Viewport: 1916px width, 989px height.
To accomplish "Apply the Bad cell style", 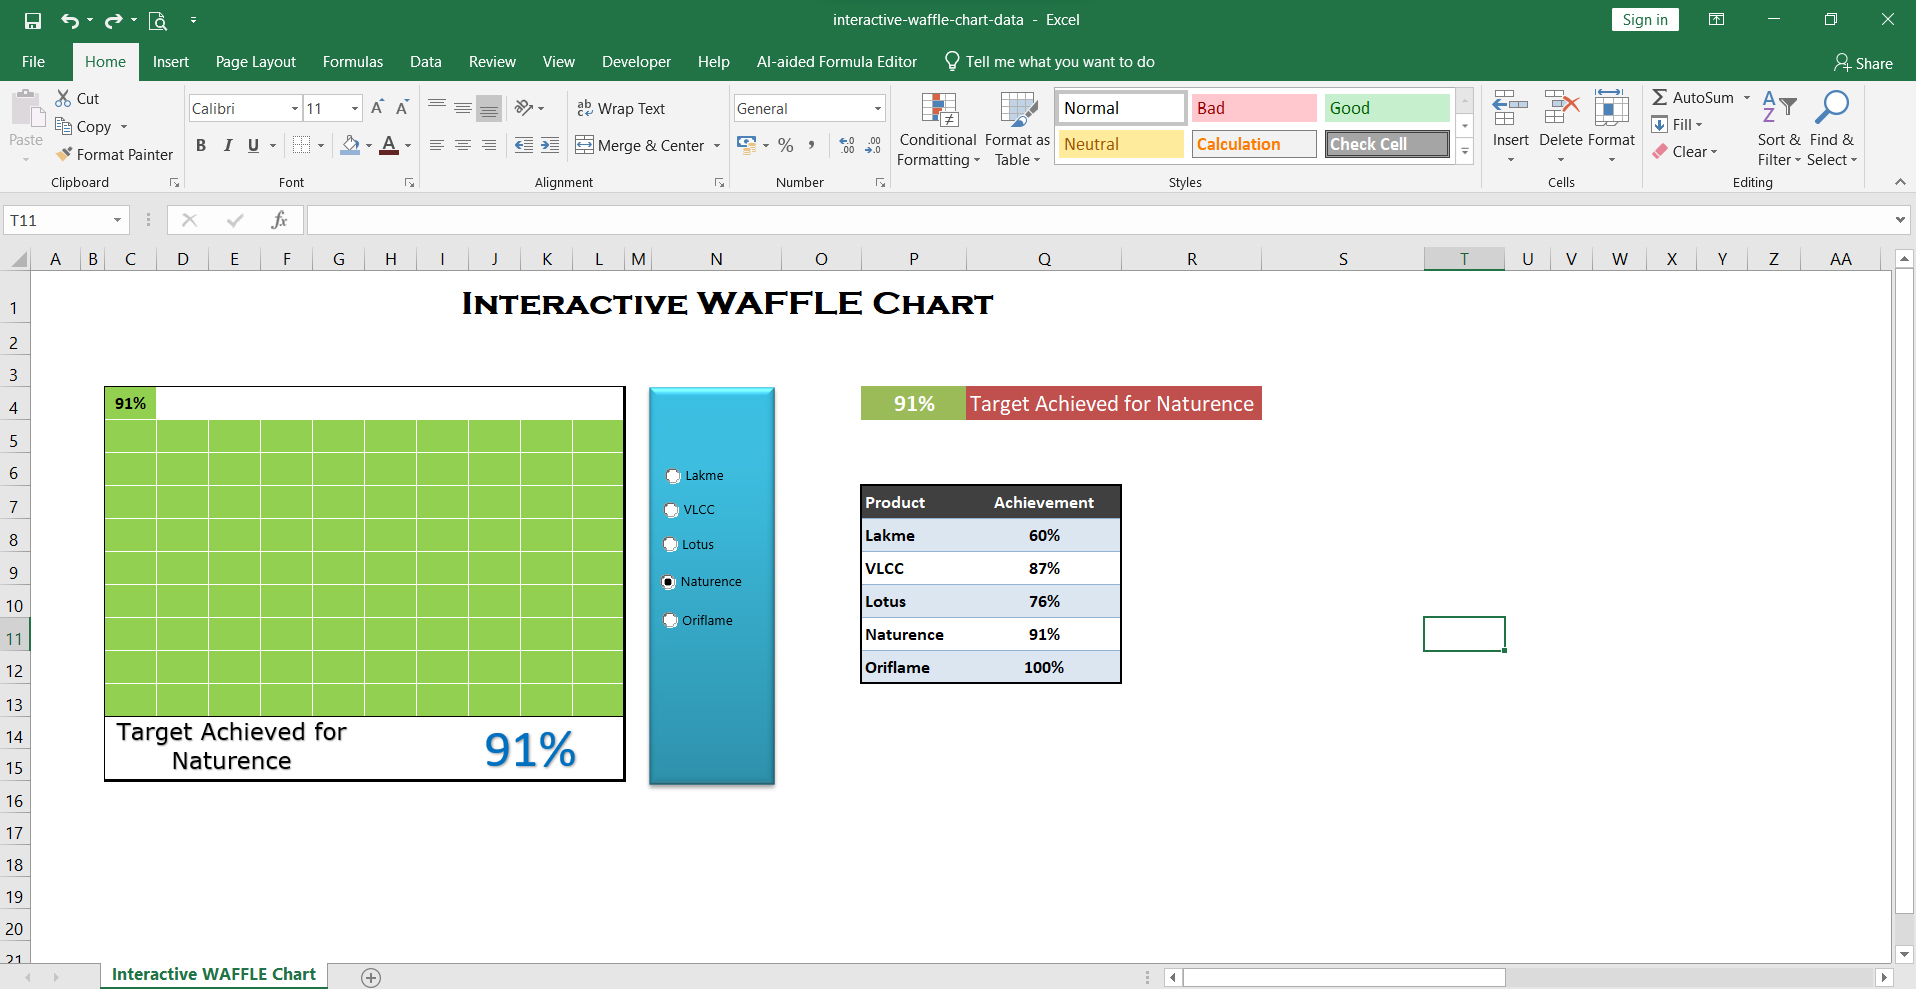I will 1254,108.
